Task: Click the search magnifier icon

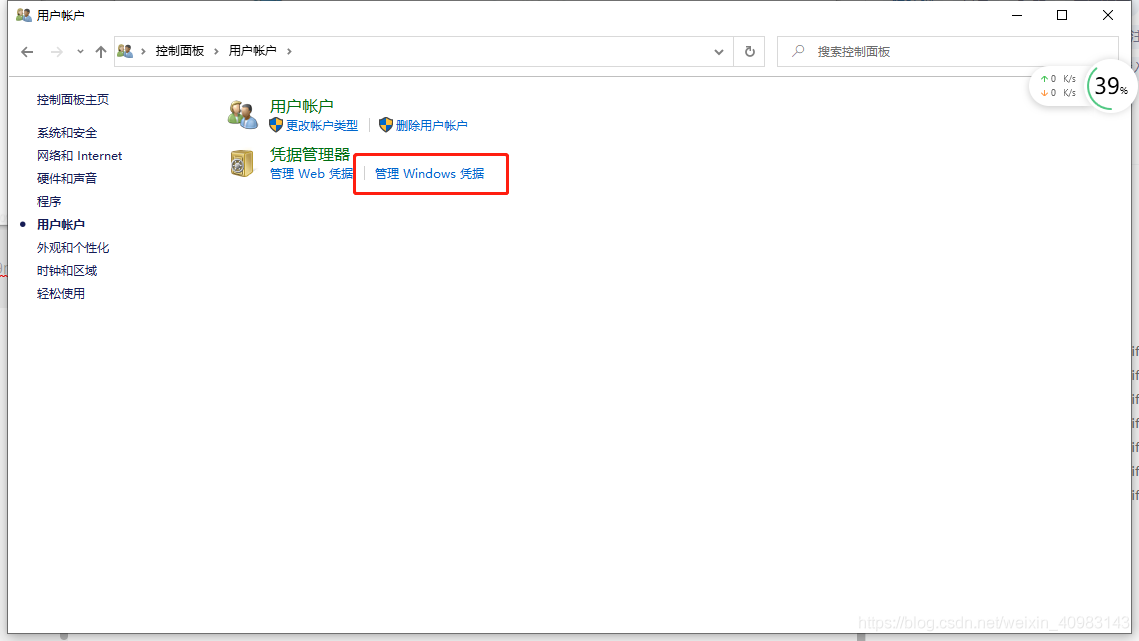Action: [x=798, y=51]
